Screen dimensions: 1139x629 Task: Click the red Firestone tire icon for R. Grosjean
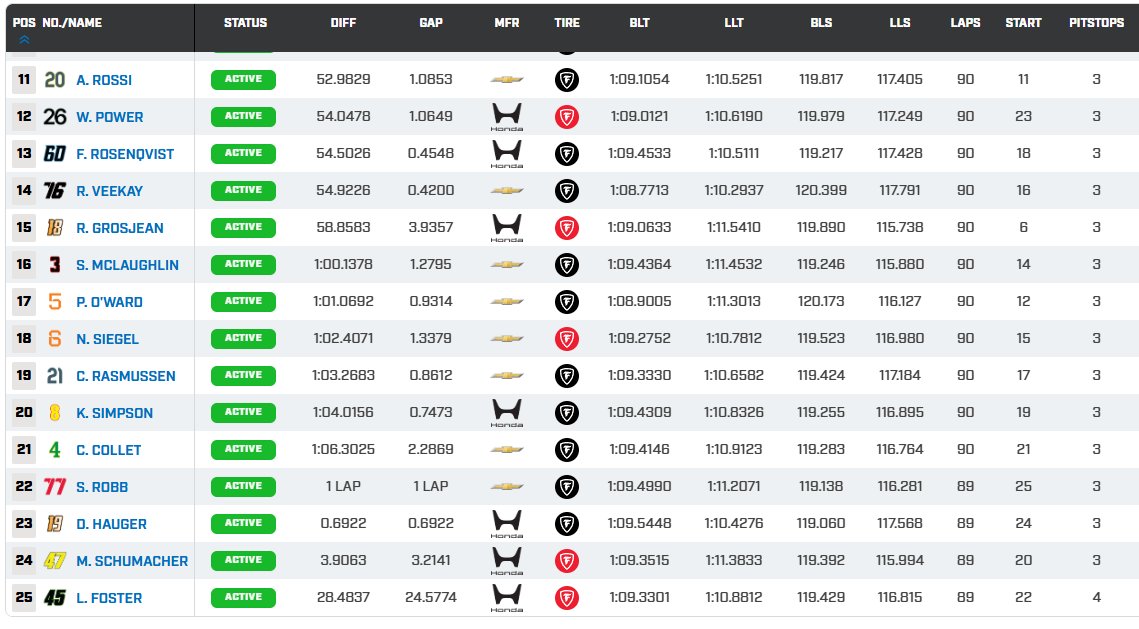[x=567, y=228]
